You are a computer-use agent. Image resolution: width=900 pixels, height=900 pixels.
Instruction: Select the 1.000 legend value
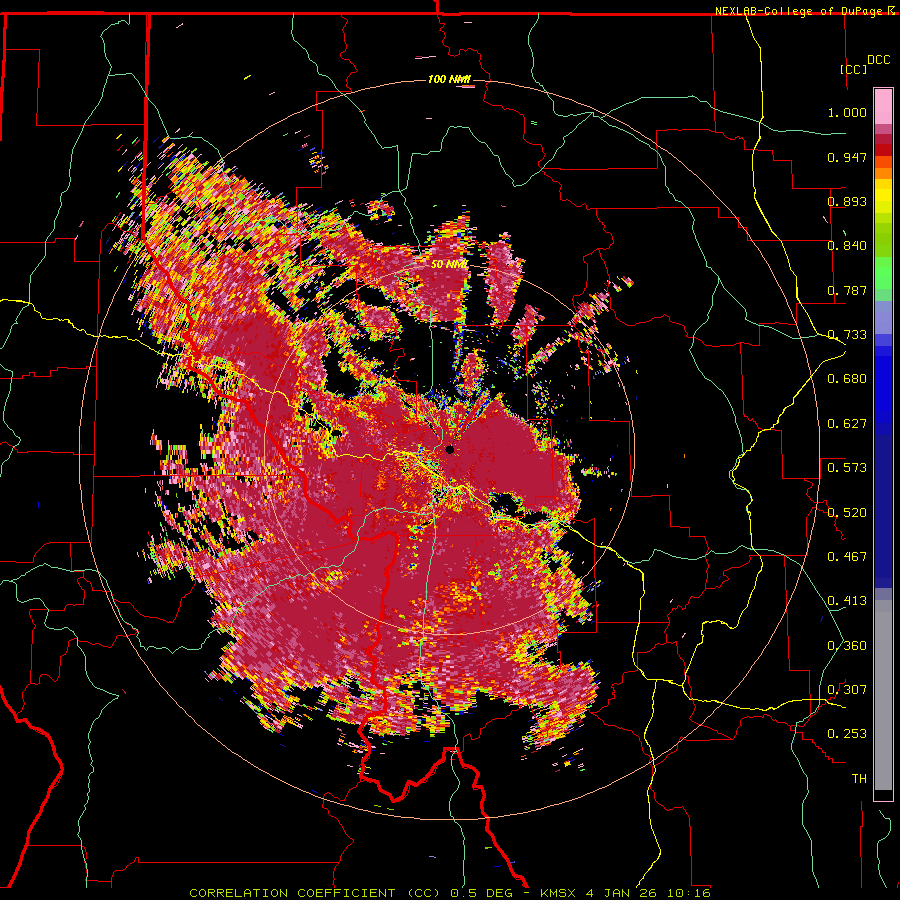click(847, 112)
